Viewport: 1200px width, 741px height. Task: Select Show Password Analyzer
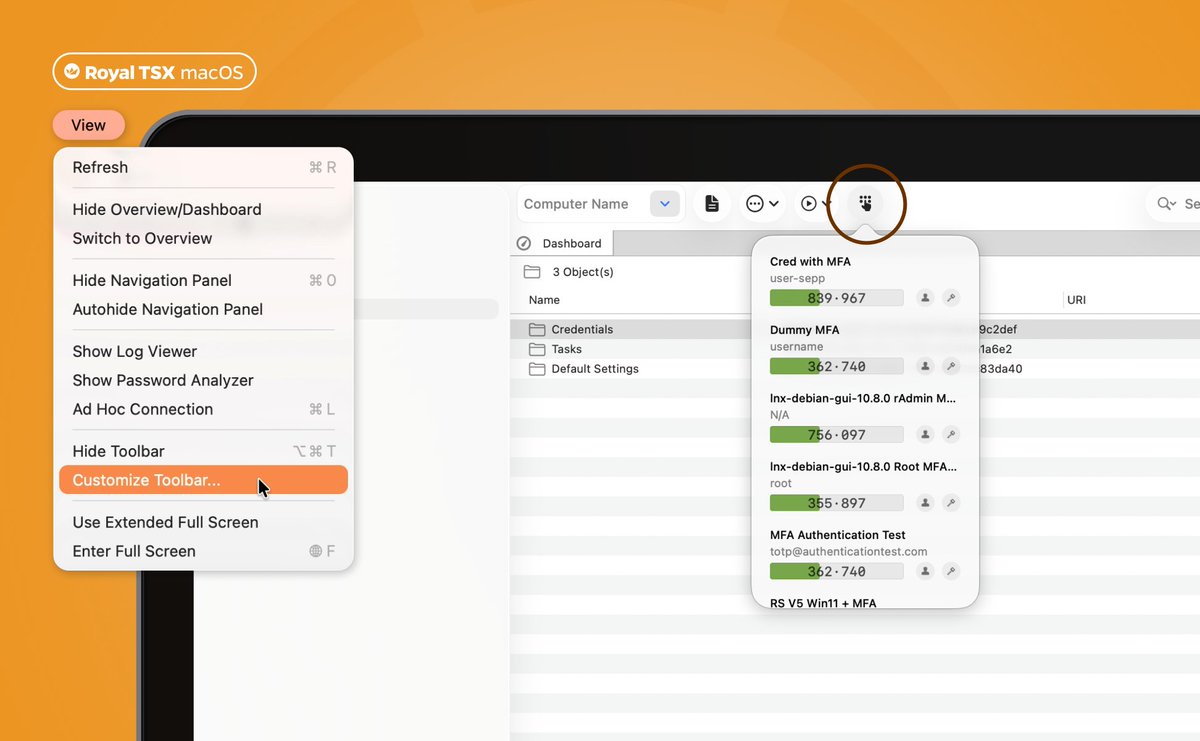point(203,380)
